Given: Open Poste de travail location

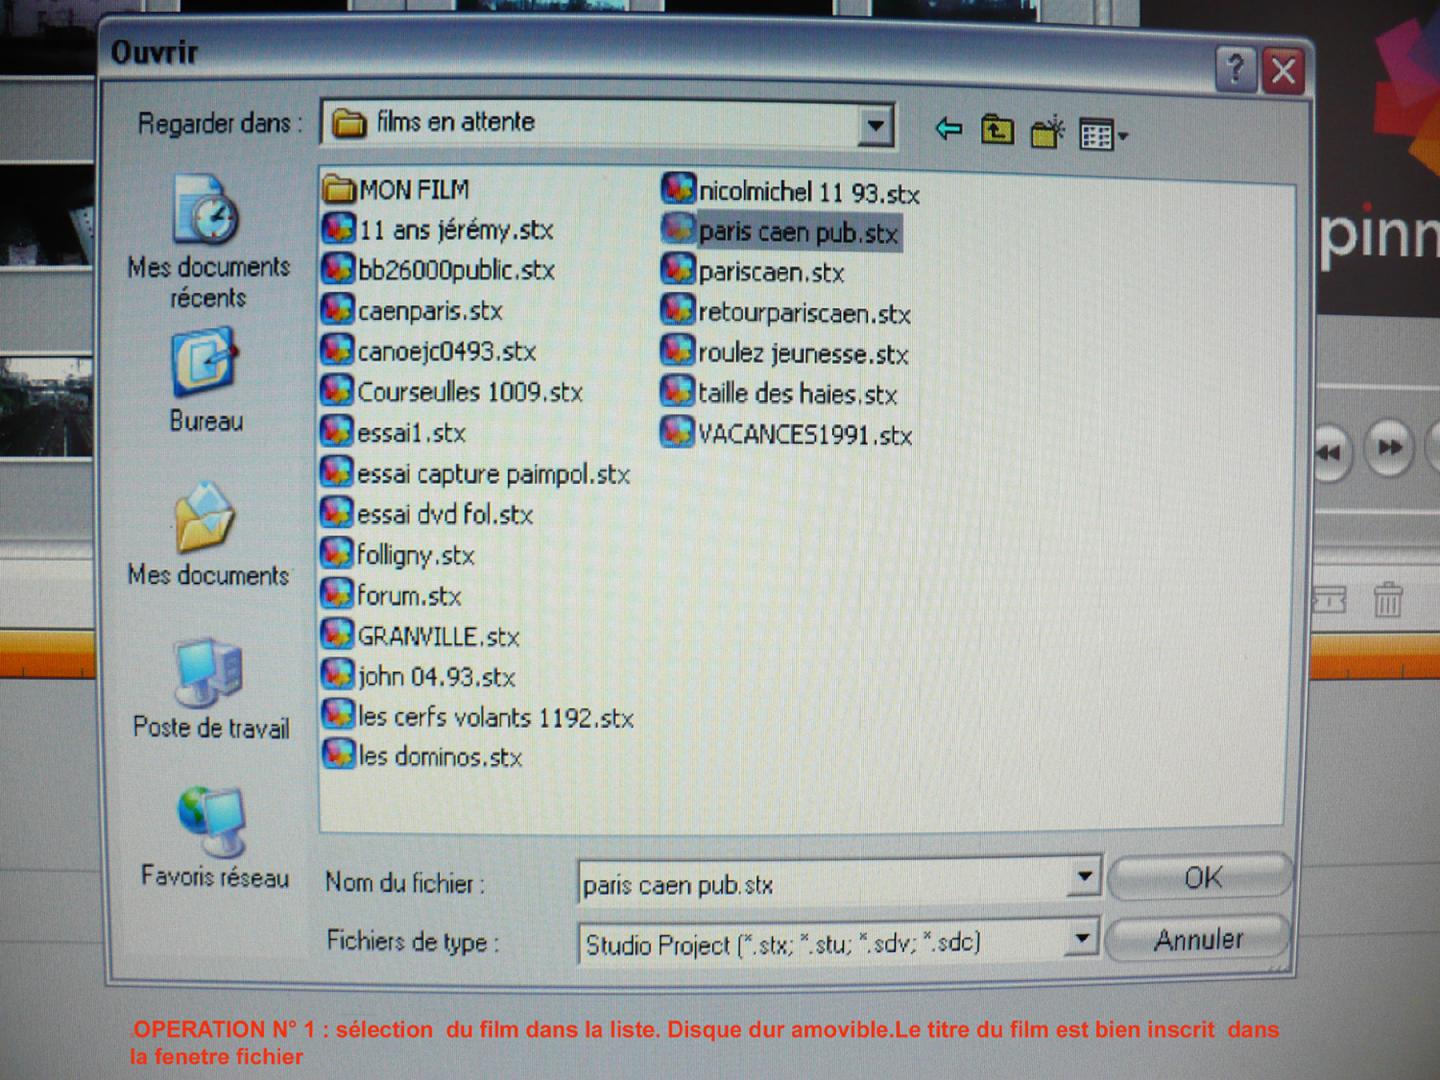Looking at the screenshot, I should [210, 689].
